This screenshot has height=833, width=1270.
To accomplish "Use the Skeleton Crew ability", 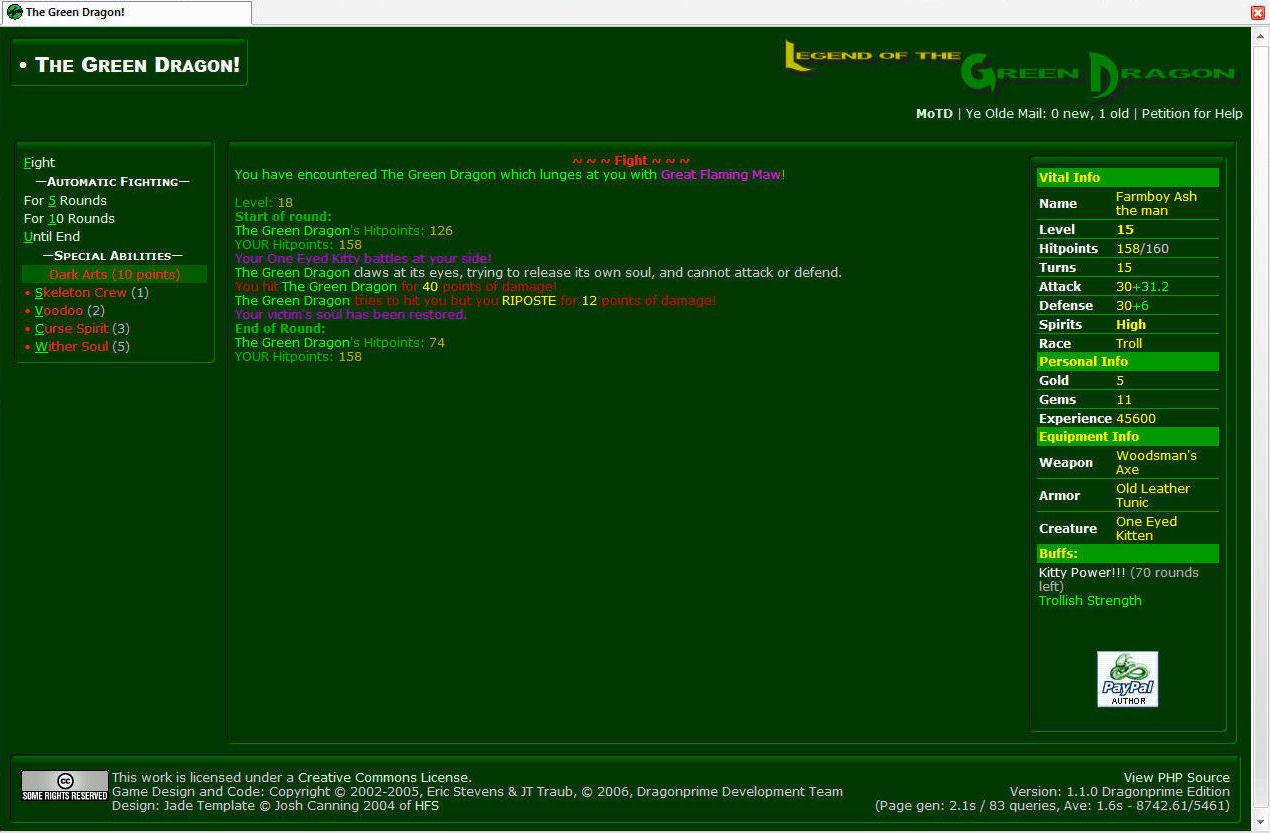I will [x=81, y=293].
